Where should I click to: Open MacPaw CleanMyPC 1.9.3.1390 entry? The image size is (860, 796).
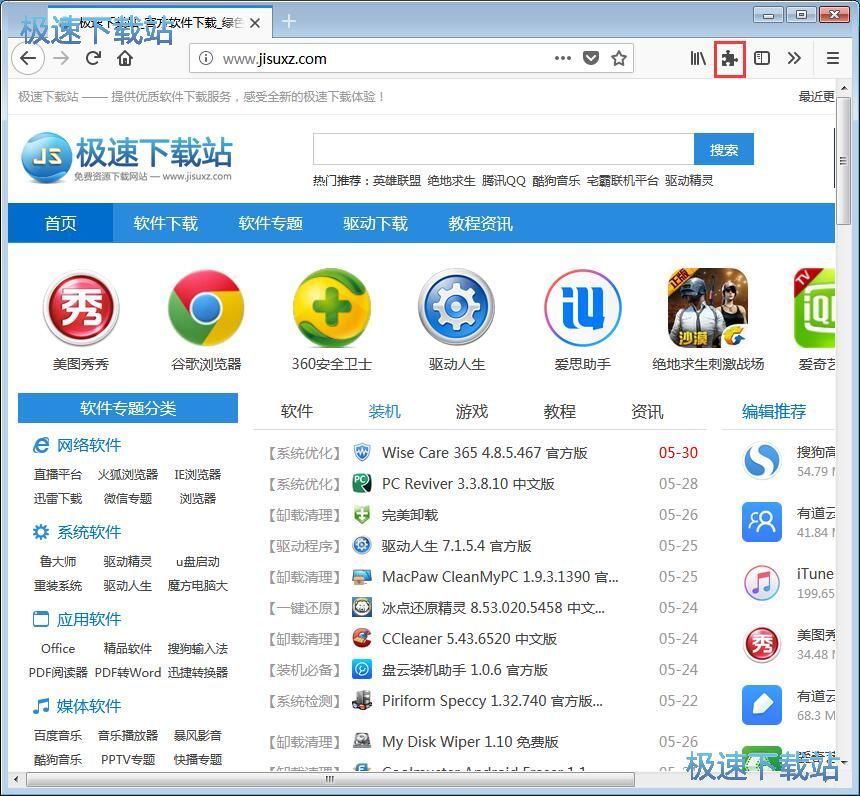click(500, 577)
